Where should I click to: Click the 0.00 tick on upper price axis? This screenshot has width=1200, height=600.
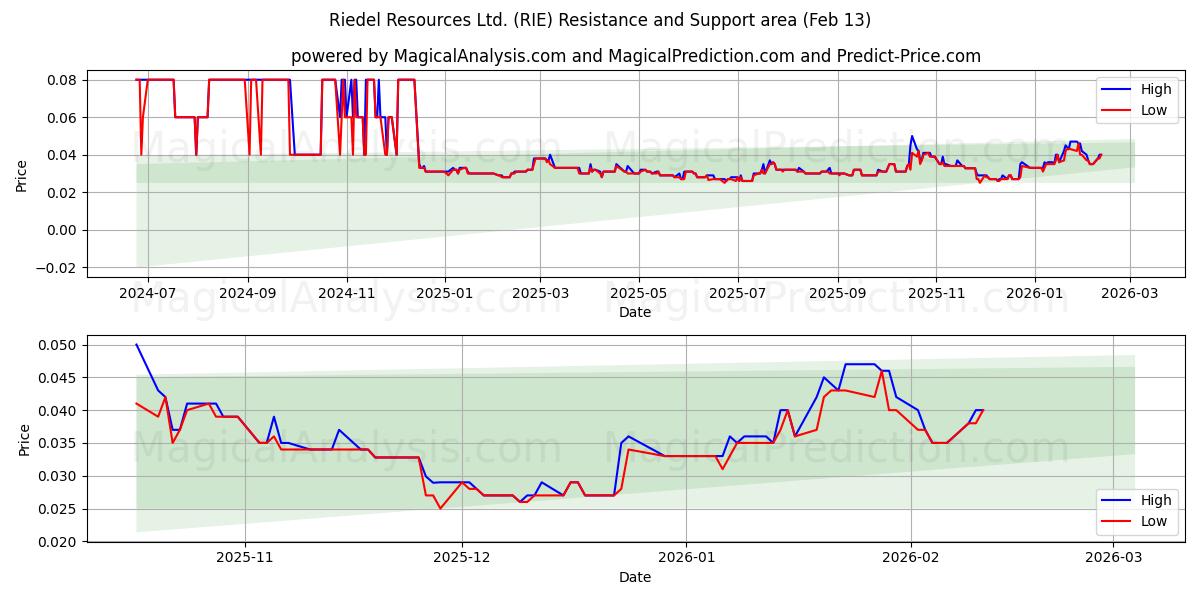(x=64, y=230)
